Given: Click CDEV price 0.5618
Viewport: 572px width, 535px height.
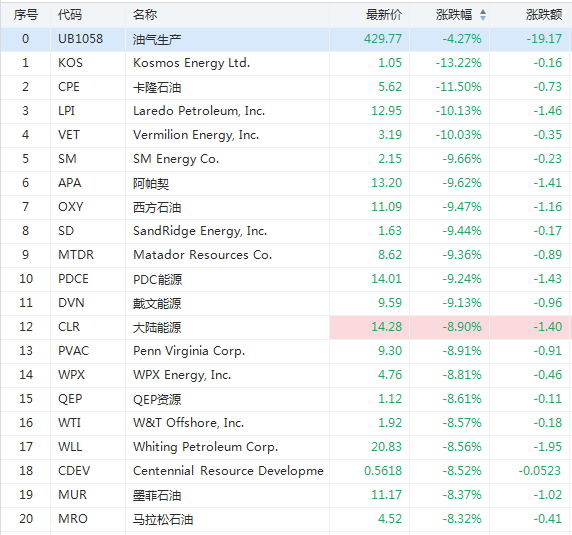Looking at the screenshot, I should tap(383, 471).
